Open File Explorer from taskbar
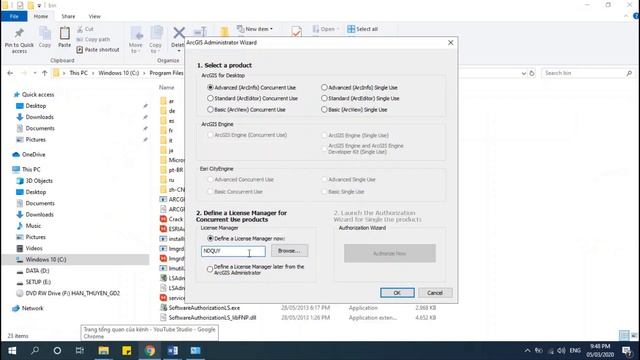This screenshot has height=360, width=640. click(x=104, y=351)
